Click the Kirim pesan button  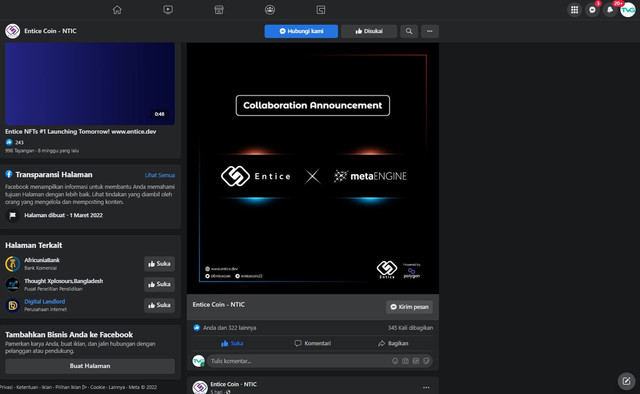point(409,307)
